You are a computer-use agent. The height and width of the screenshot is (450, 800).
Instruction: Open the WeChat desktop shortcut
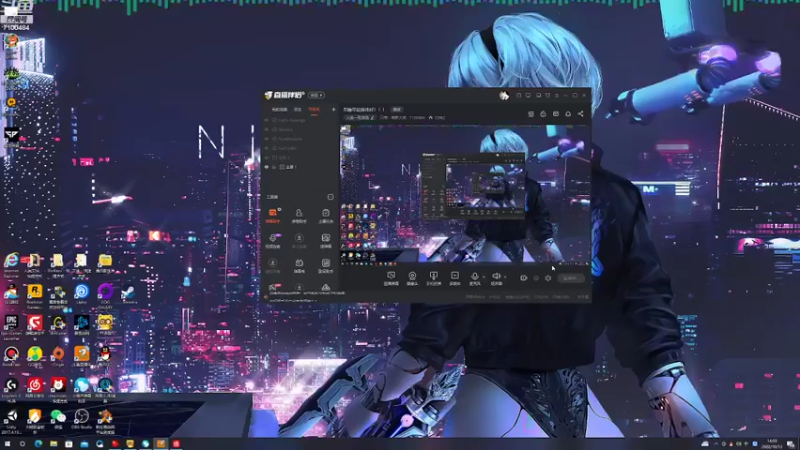click(58, 419)
